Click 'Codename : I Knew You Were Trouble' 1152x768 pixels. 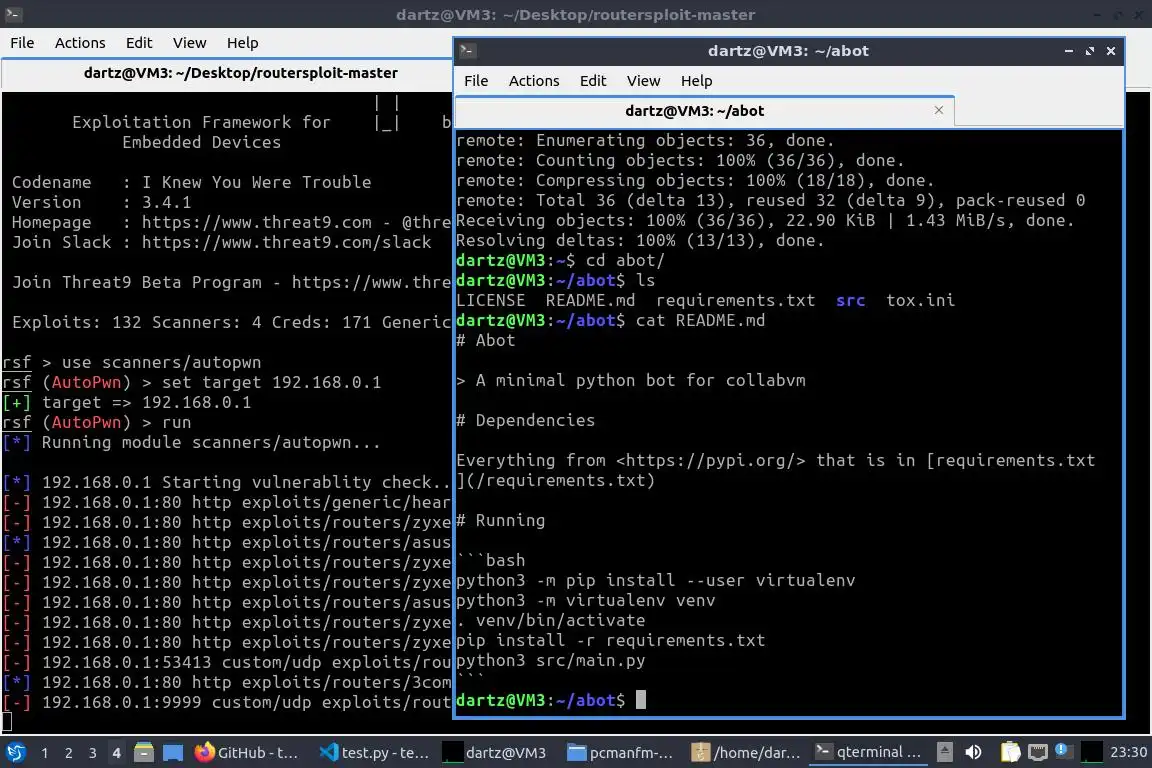[x=191, y=182]
